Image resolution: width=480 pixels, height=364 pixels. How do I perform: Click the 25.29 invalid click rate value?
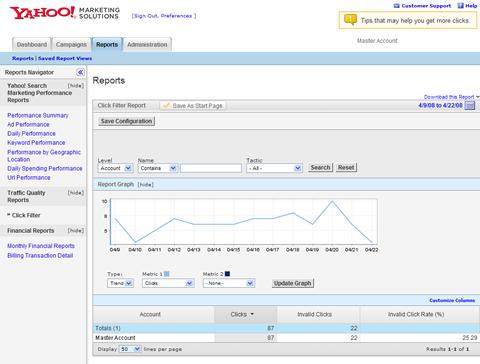(470, 338)
